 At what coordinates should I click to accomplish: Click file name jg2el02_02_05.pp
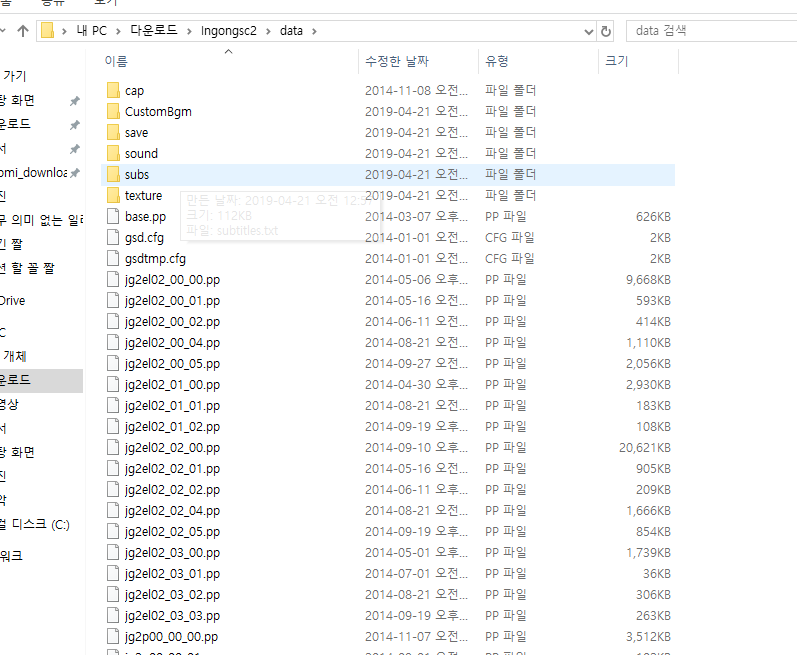172,532
